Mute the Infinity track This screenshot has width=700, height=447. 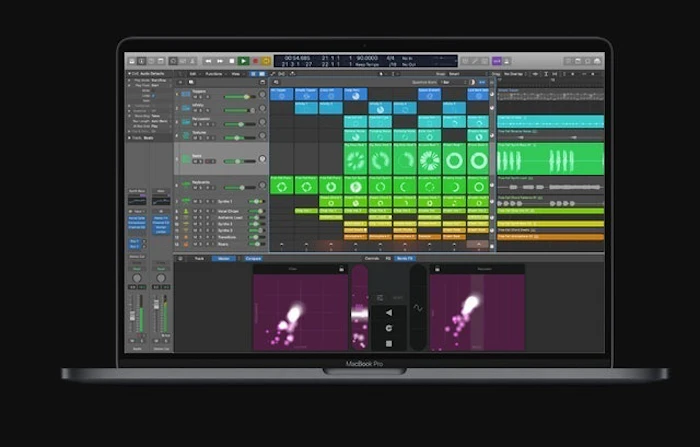click(195, 110)
